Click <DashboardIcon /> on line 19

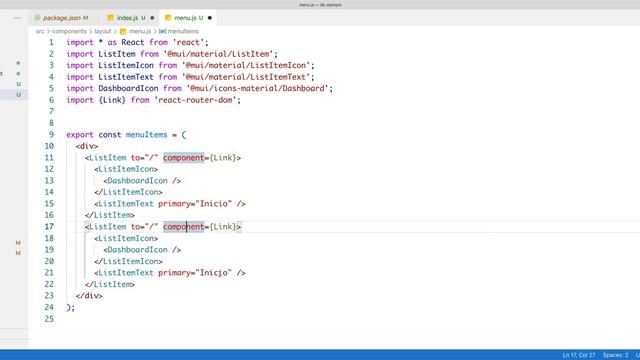click(x=142, y=250)
